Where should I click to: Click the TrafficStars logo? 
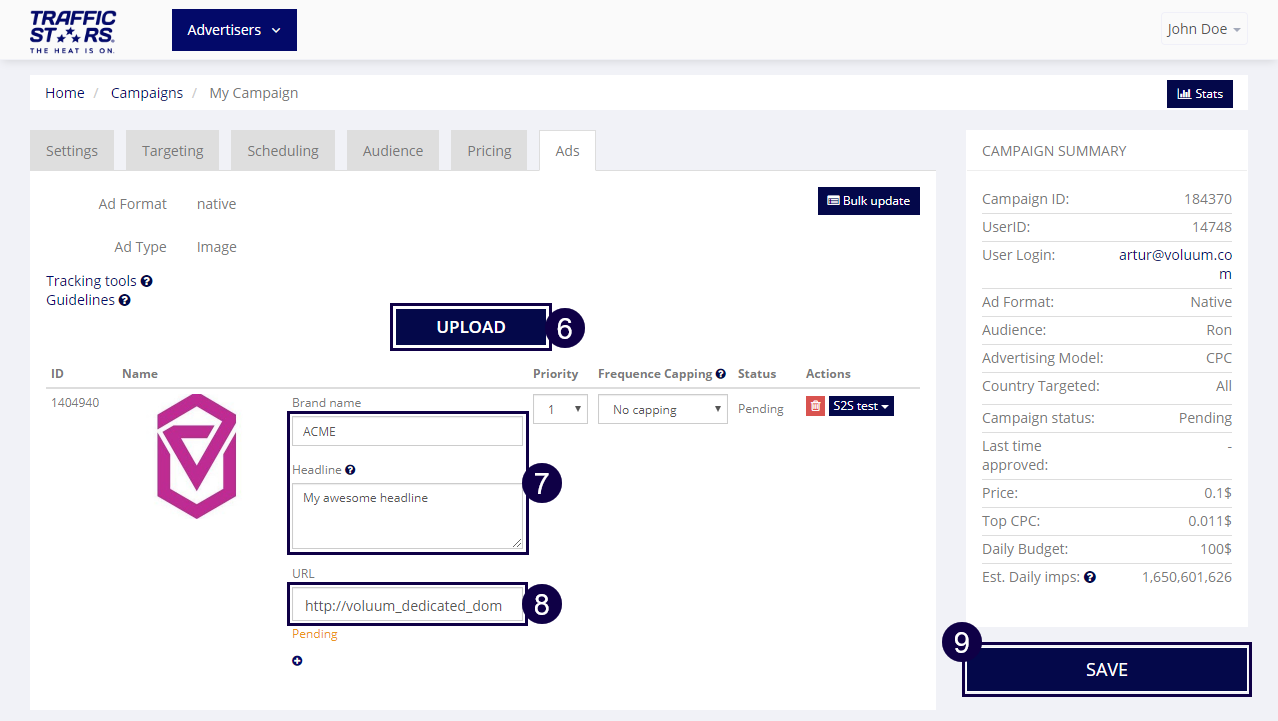[x=73, y=31]
